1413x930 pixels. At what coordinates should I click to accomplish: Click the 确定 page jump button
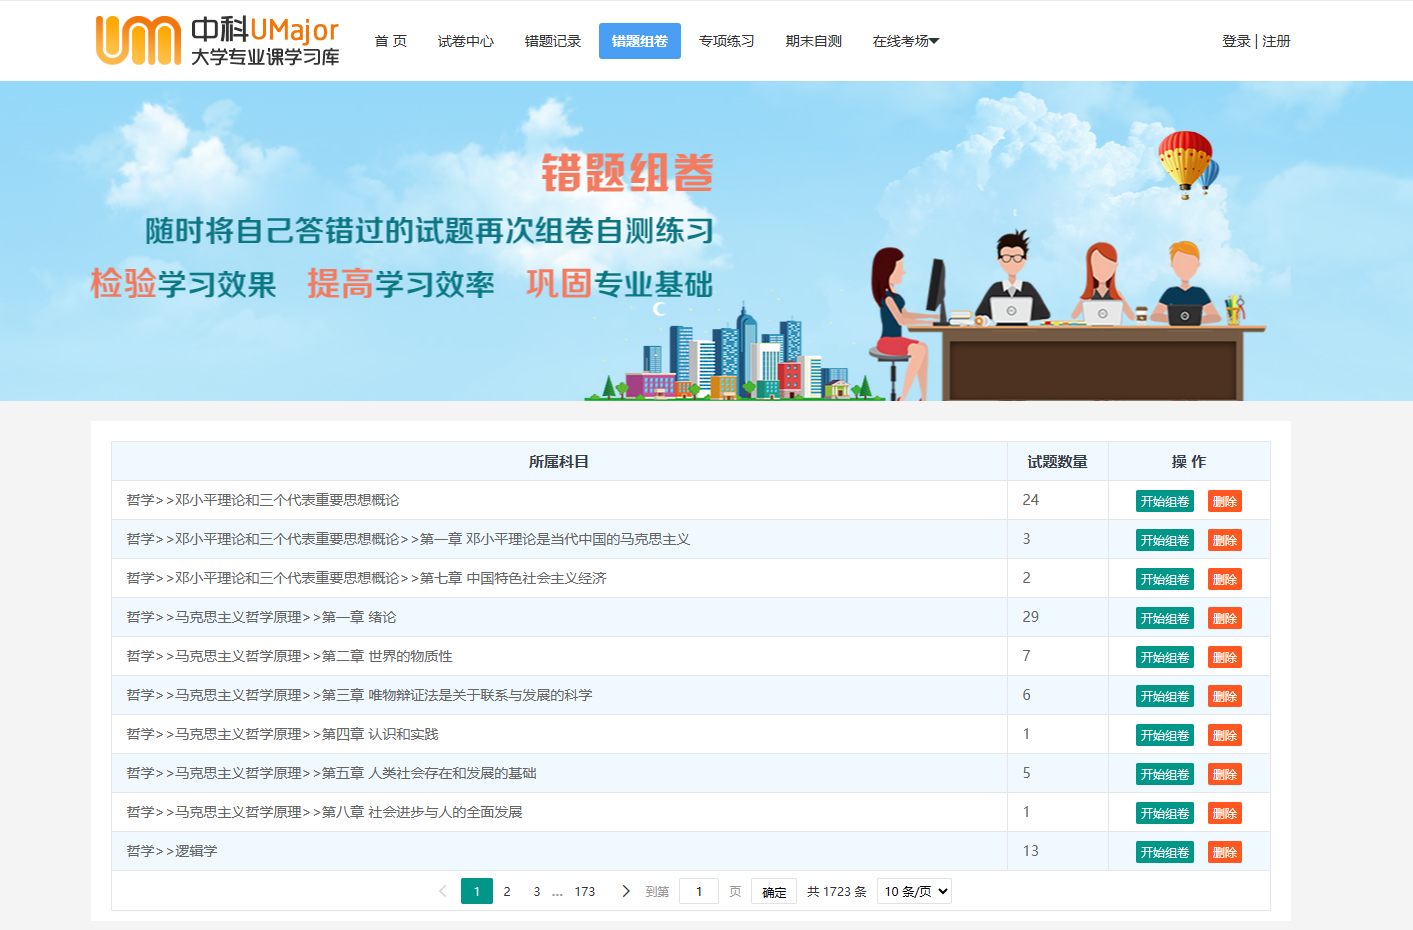tap(774, 892)
